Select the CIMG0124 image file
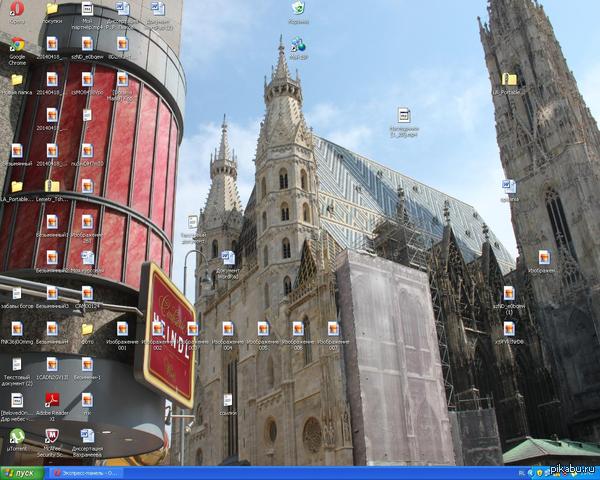 point(87,293)
